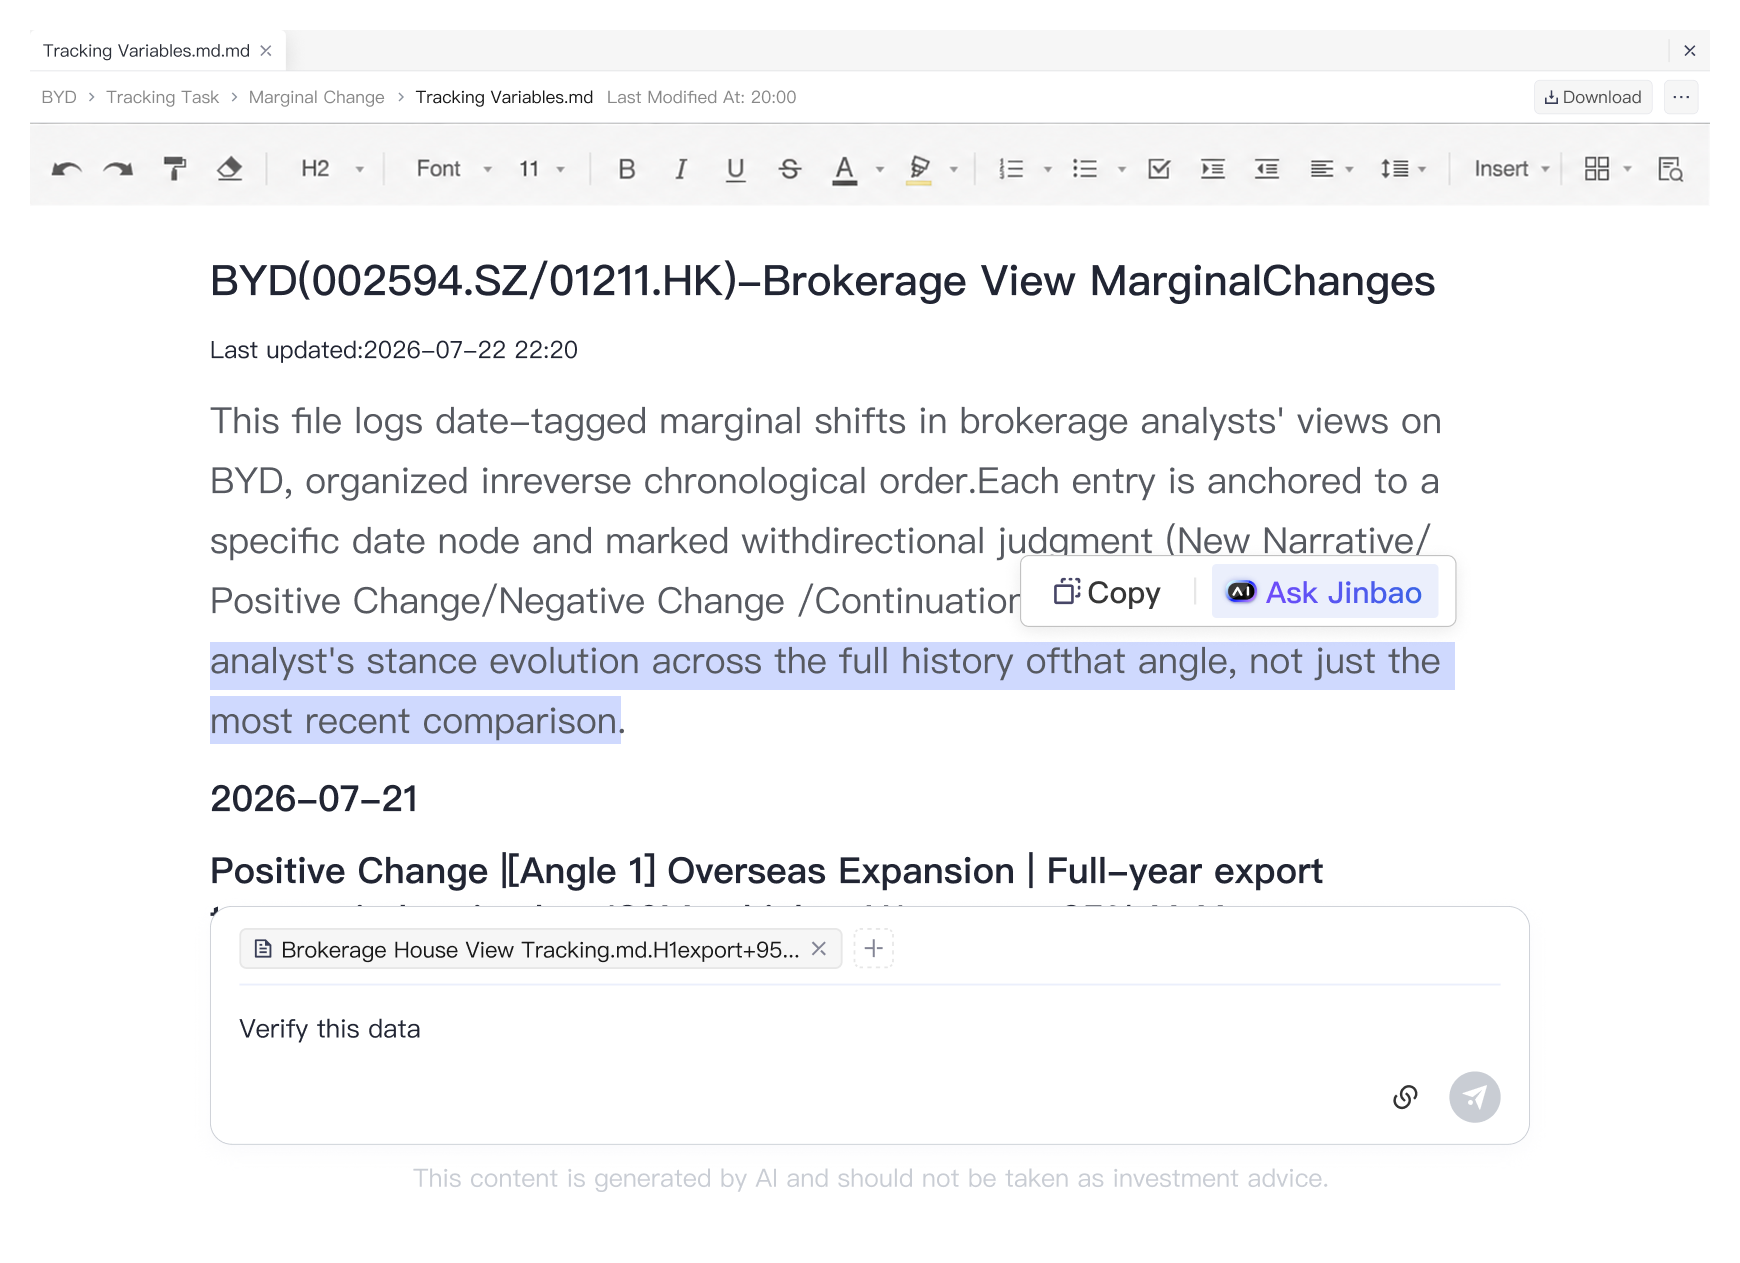Open the grid layout options
The image size is (1740, 1263).
click(x=1608, y=169)
